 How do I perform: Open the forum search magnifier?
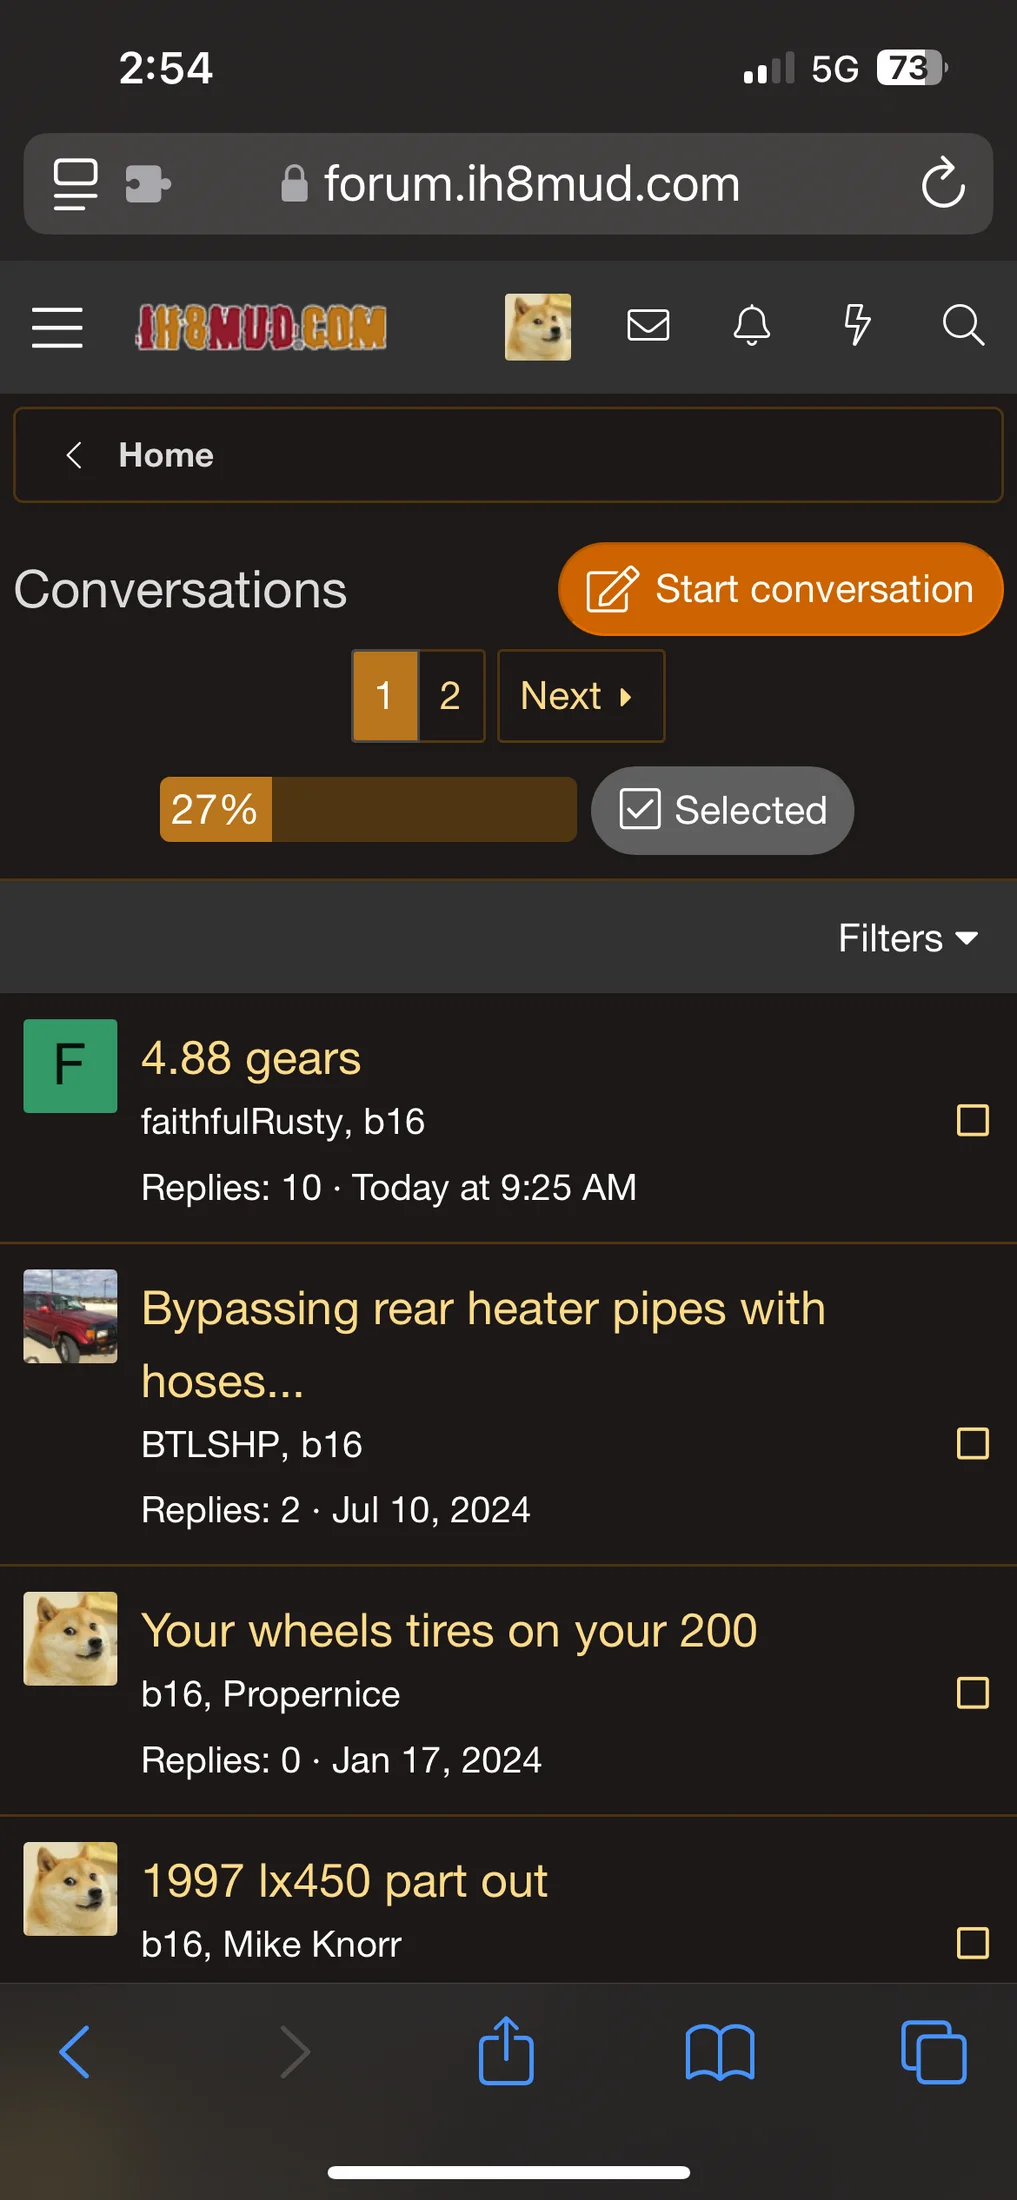[x=963, y=325]
